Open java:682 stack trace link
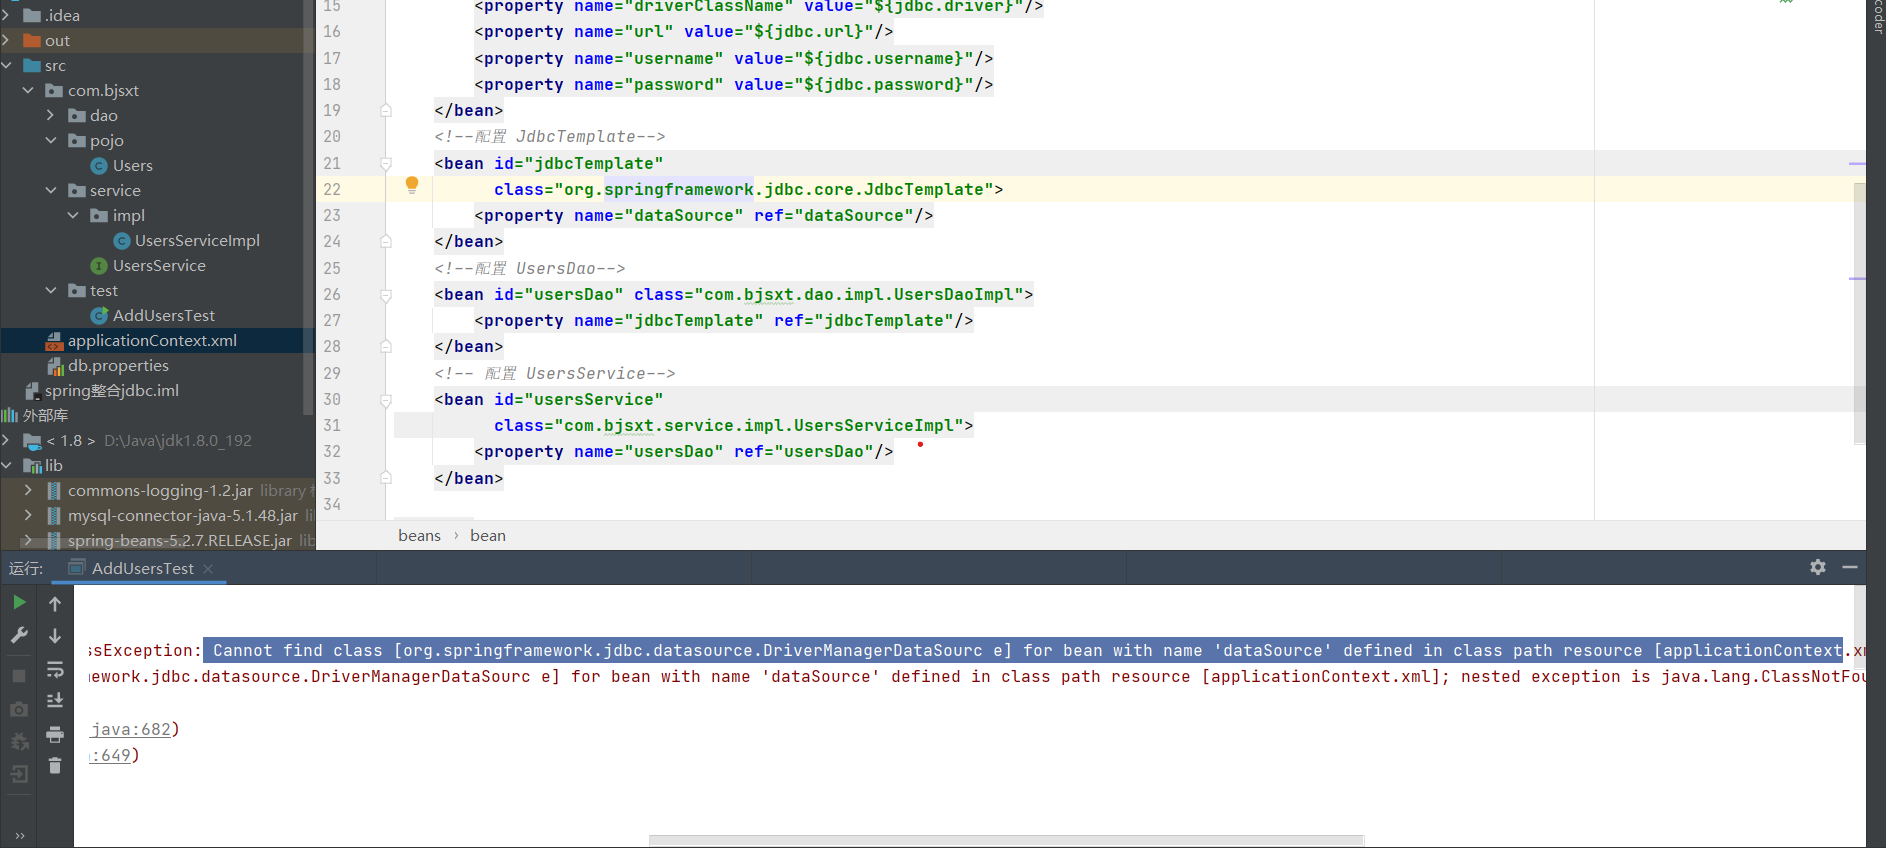 131,729
